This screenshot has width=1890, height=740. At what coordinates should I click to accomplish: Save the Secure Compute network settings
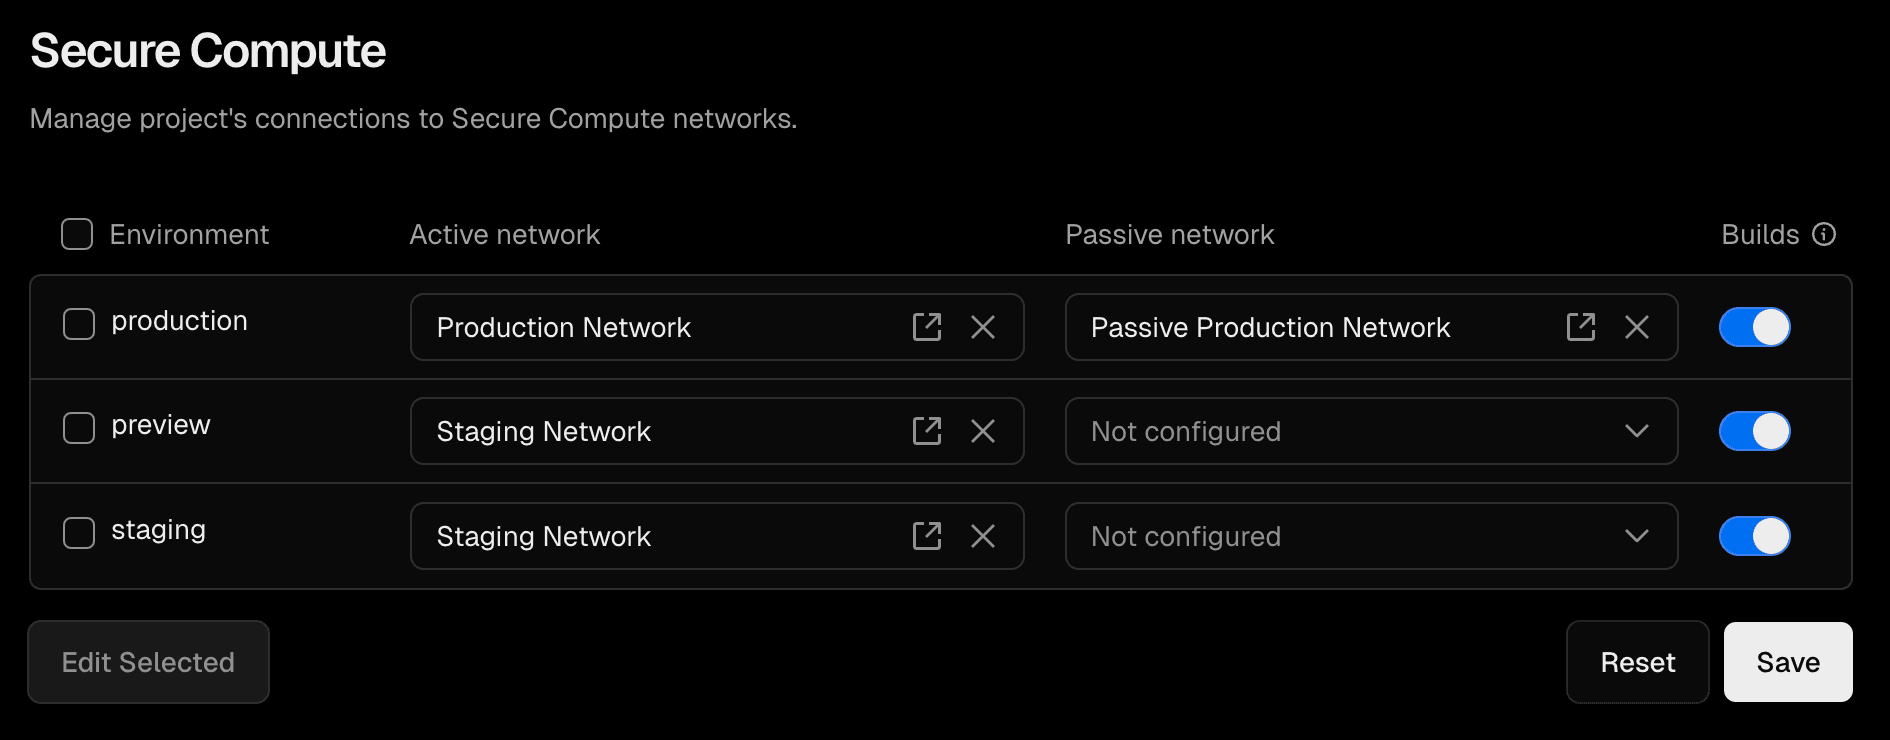1787,661
